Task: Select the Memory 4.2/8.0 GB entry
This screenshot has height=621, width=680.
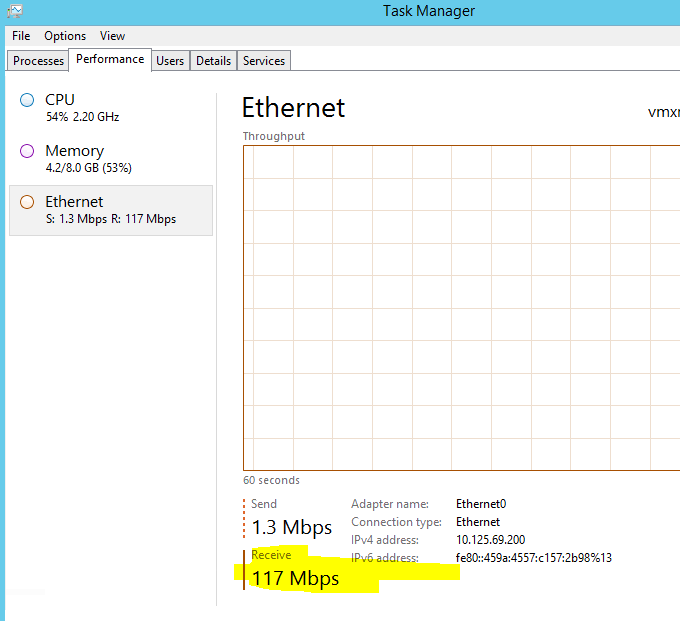Action: point(111,159)
